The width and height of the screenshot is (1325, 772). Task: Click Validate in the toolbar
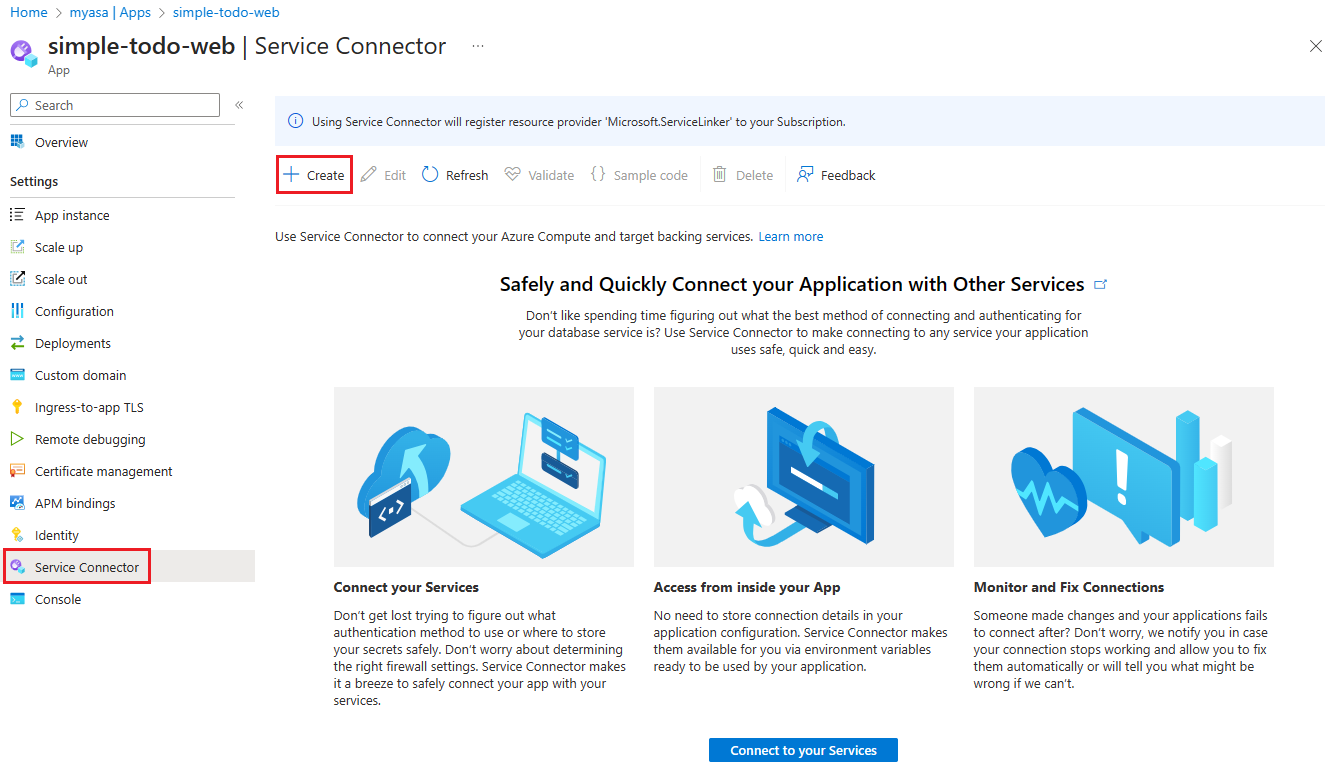coord(539,175)
